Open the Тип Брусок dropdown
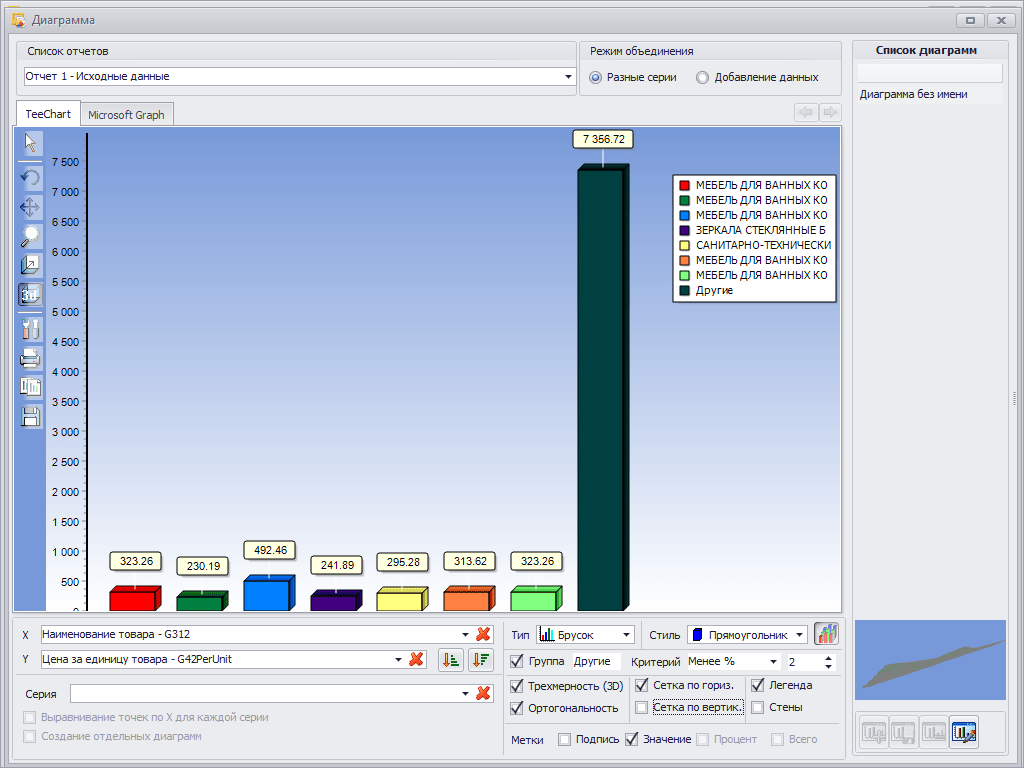The width and height of the screenshot is (1024, 768). pyautogui.click(x=626, y=635)
